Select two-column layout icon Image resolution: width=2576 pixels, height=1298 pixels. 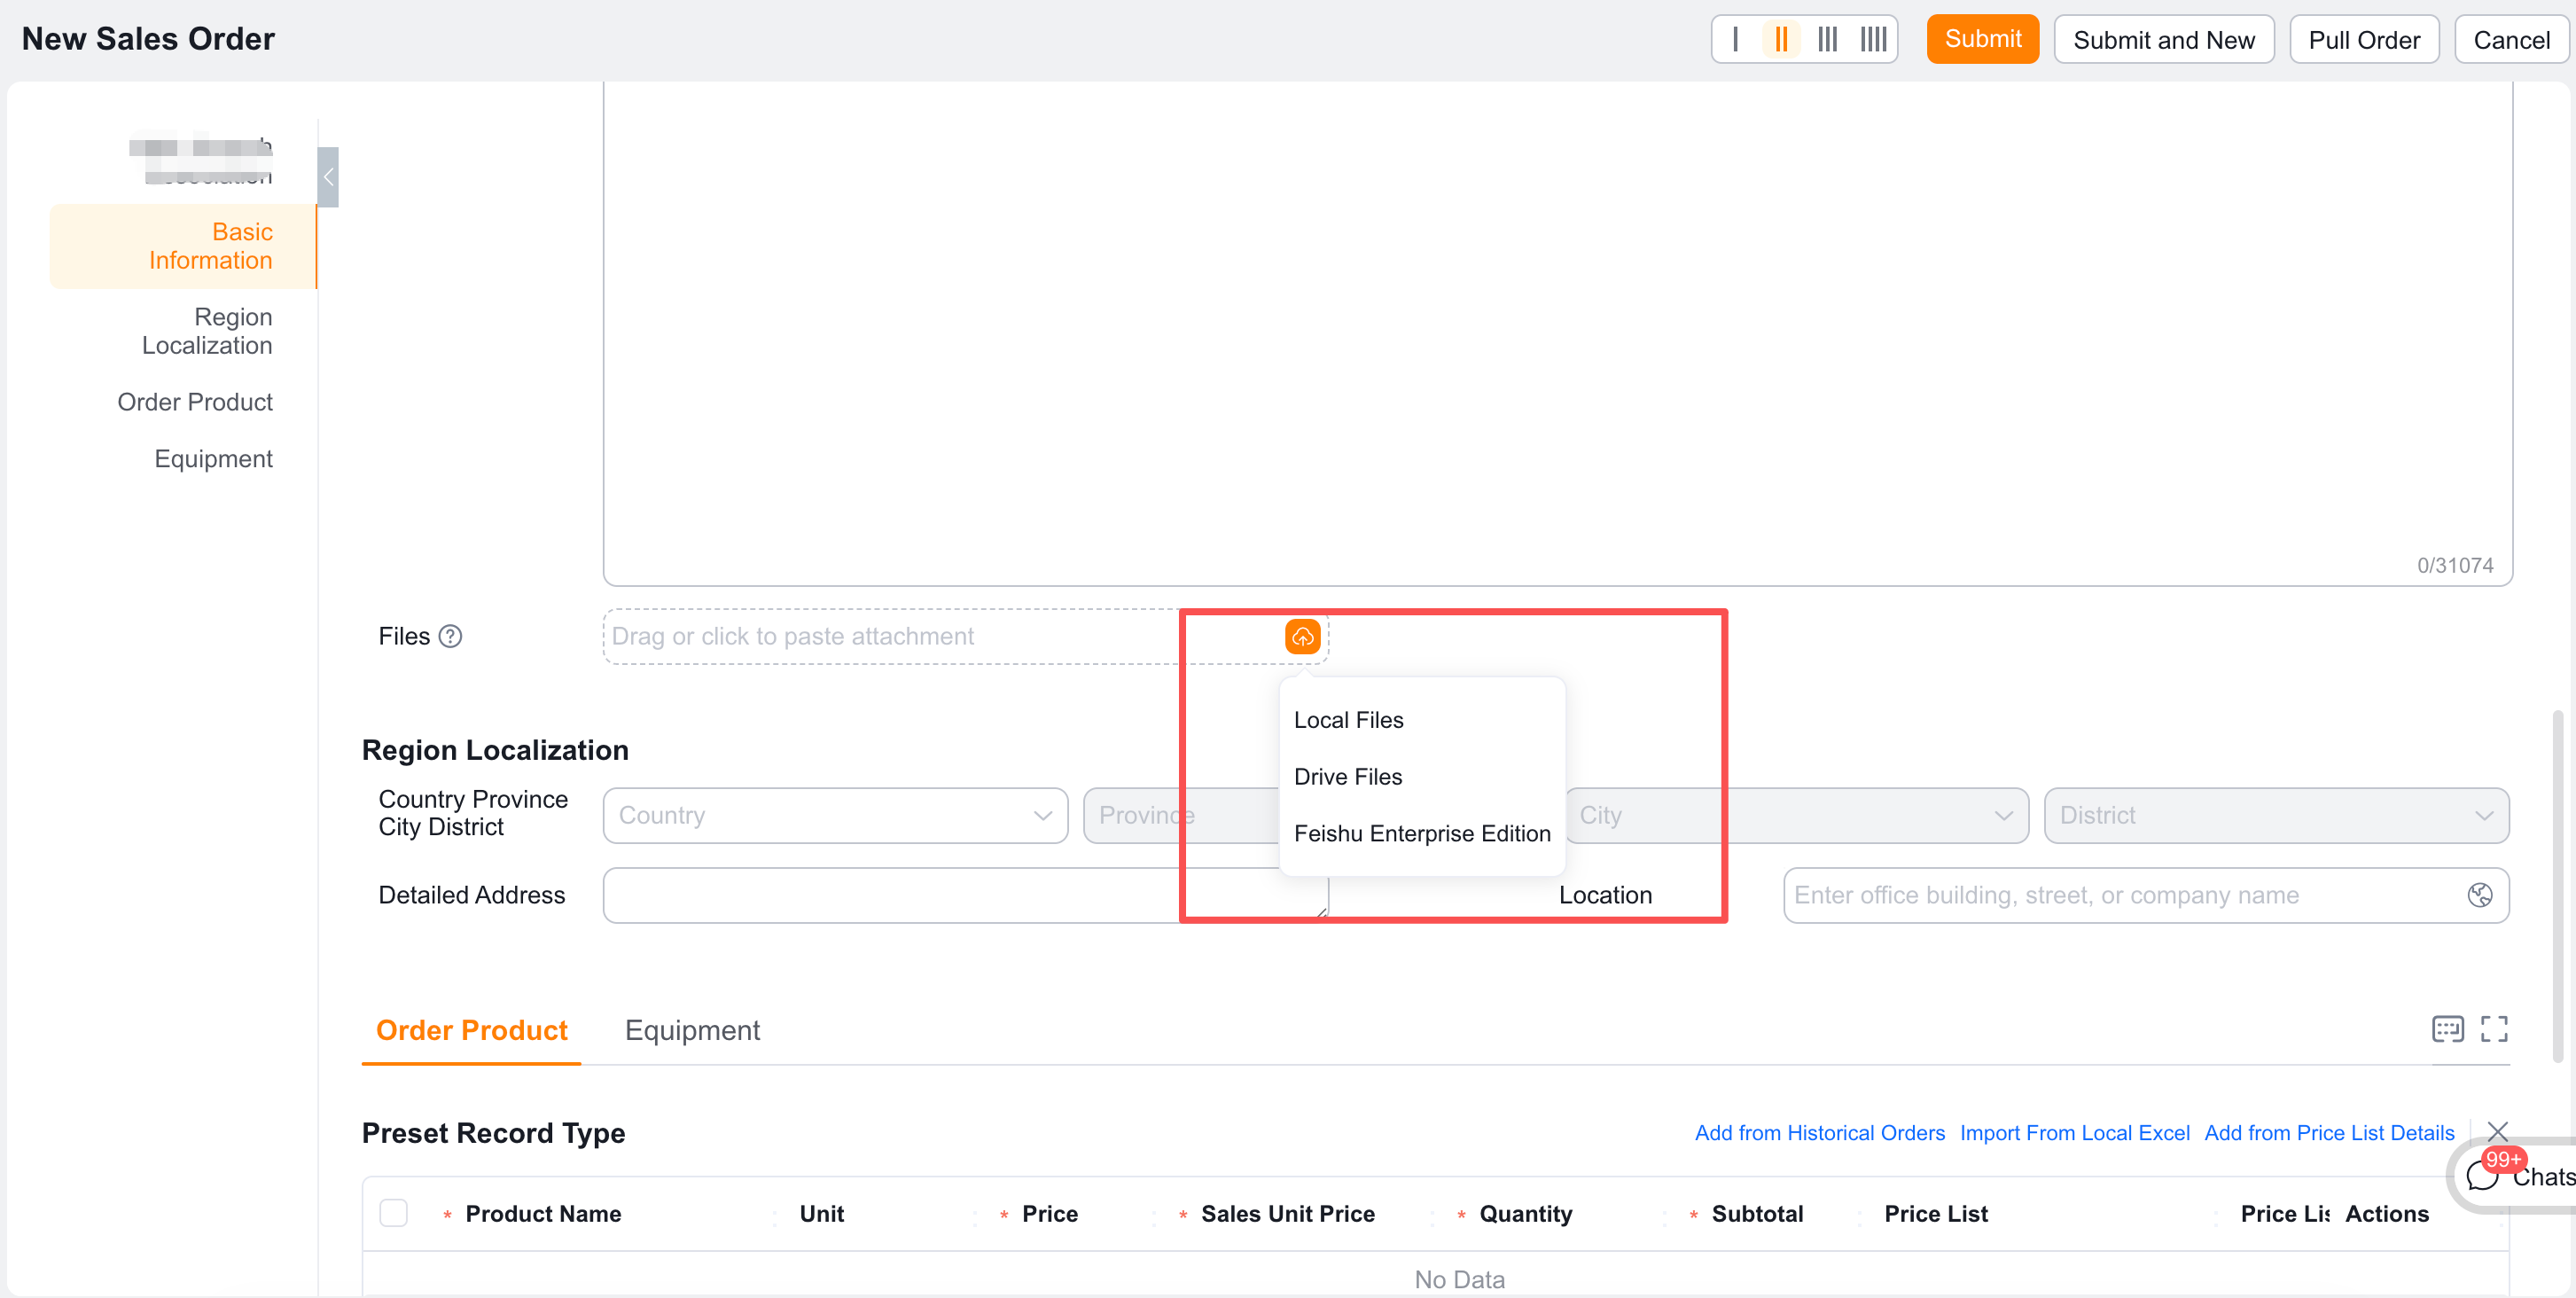[x=1781, y=39]
